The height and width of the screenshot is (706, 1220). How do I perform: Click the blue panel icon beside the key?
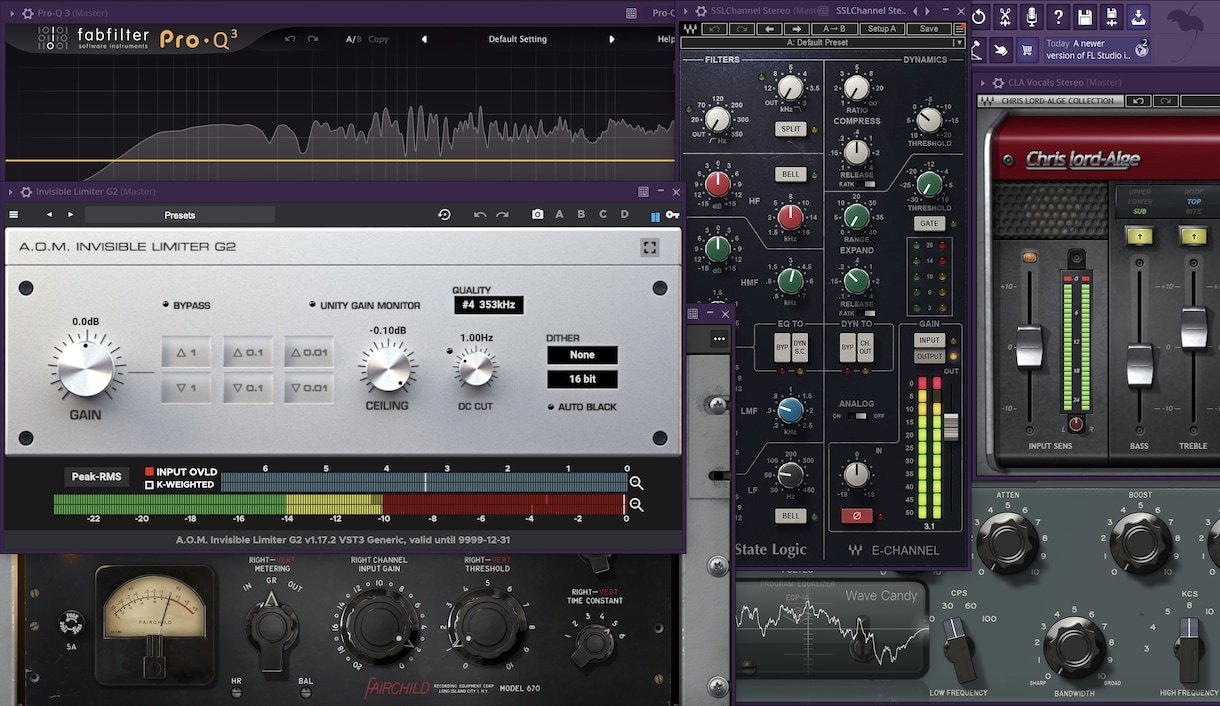click(x=655, y=215)
